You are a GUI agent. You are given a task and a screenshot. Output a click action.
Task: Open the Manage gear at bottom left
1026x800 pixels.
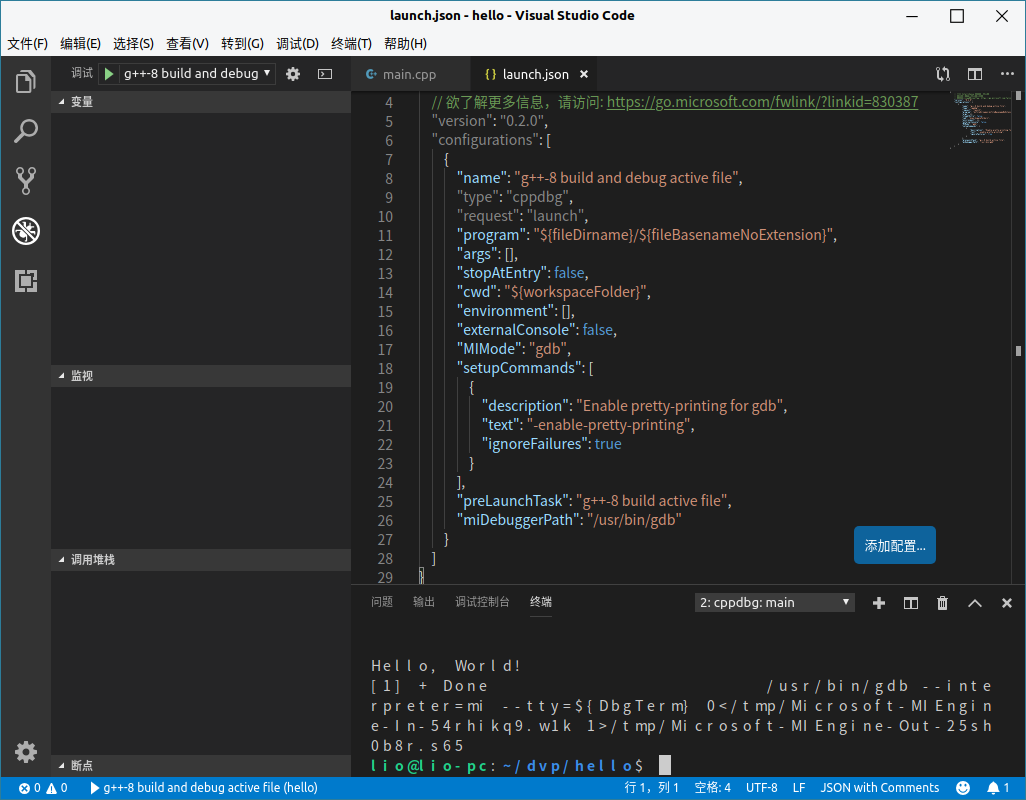point(26,751)
